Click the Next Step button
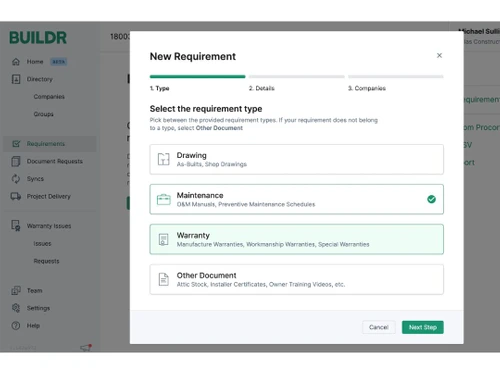 coord(423,327)
